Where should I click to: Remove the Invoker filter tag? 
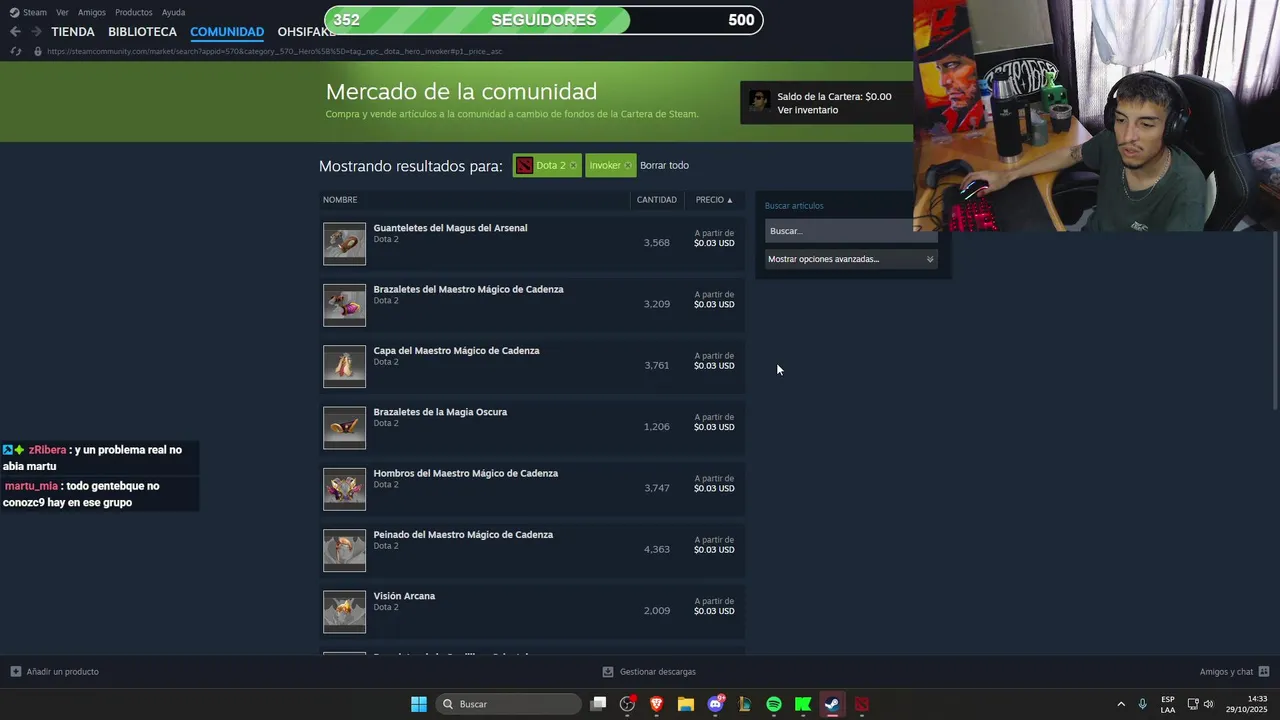click(627, 166)
